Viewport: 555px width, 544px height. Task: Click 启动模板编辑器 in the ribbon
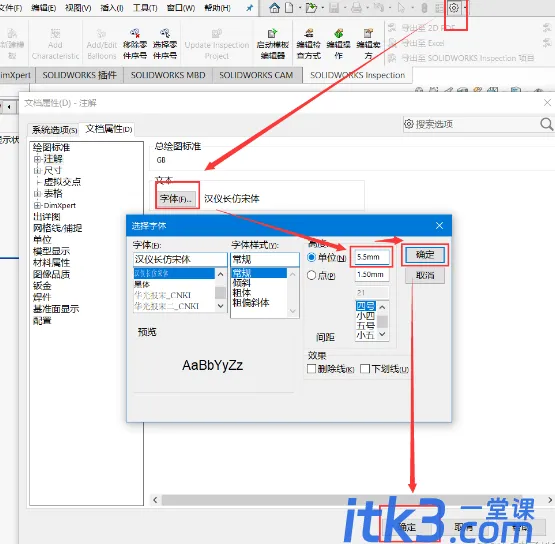point(273,44)
